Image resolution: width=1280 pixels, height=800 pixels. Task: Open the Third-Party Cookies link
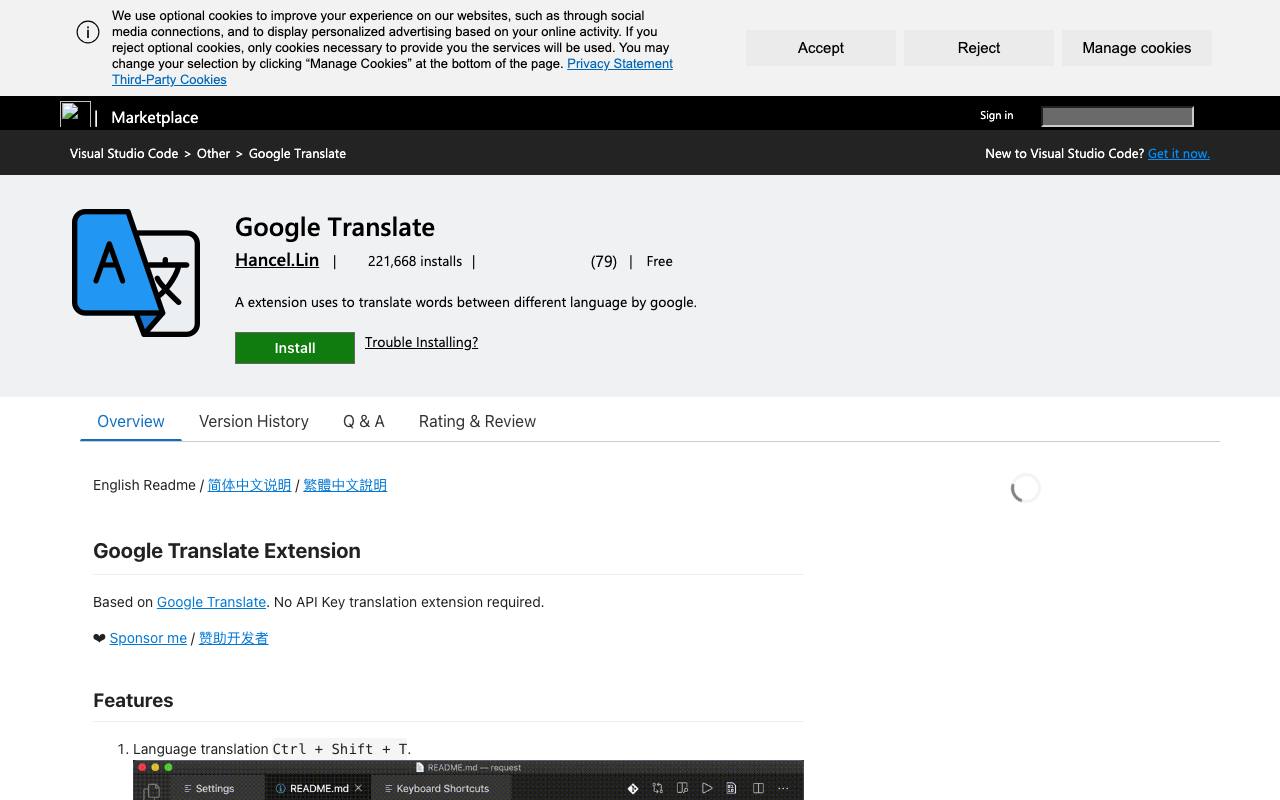click(169, 79)
